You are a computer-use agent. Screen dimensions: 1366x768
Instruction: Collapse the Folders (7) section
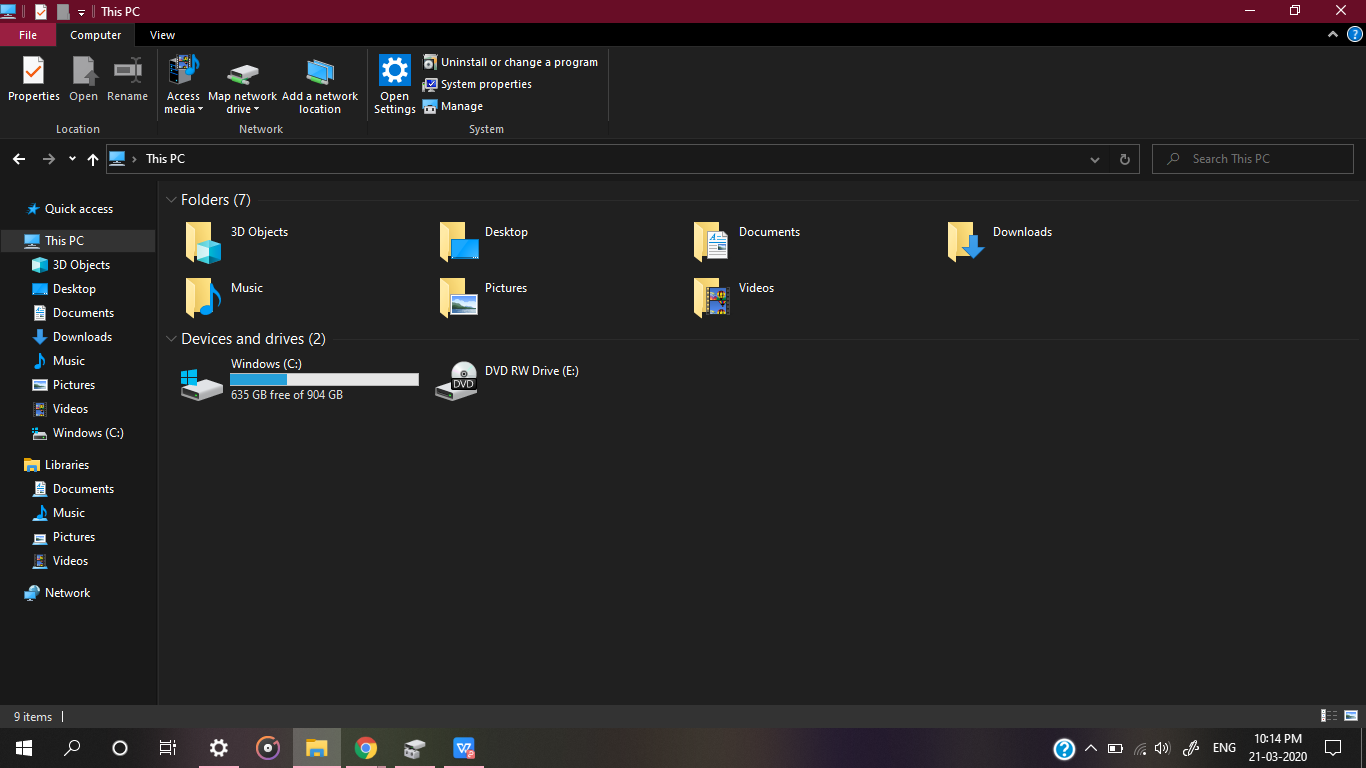[171, 200]
